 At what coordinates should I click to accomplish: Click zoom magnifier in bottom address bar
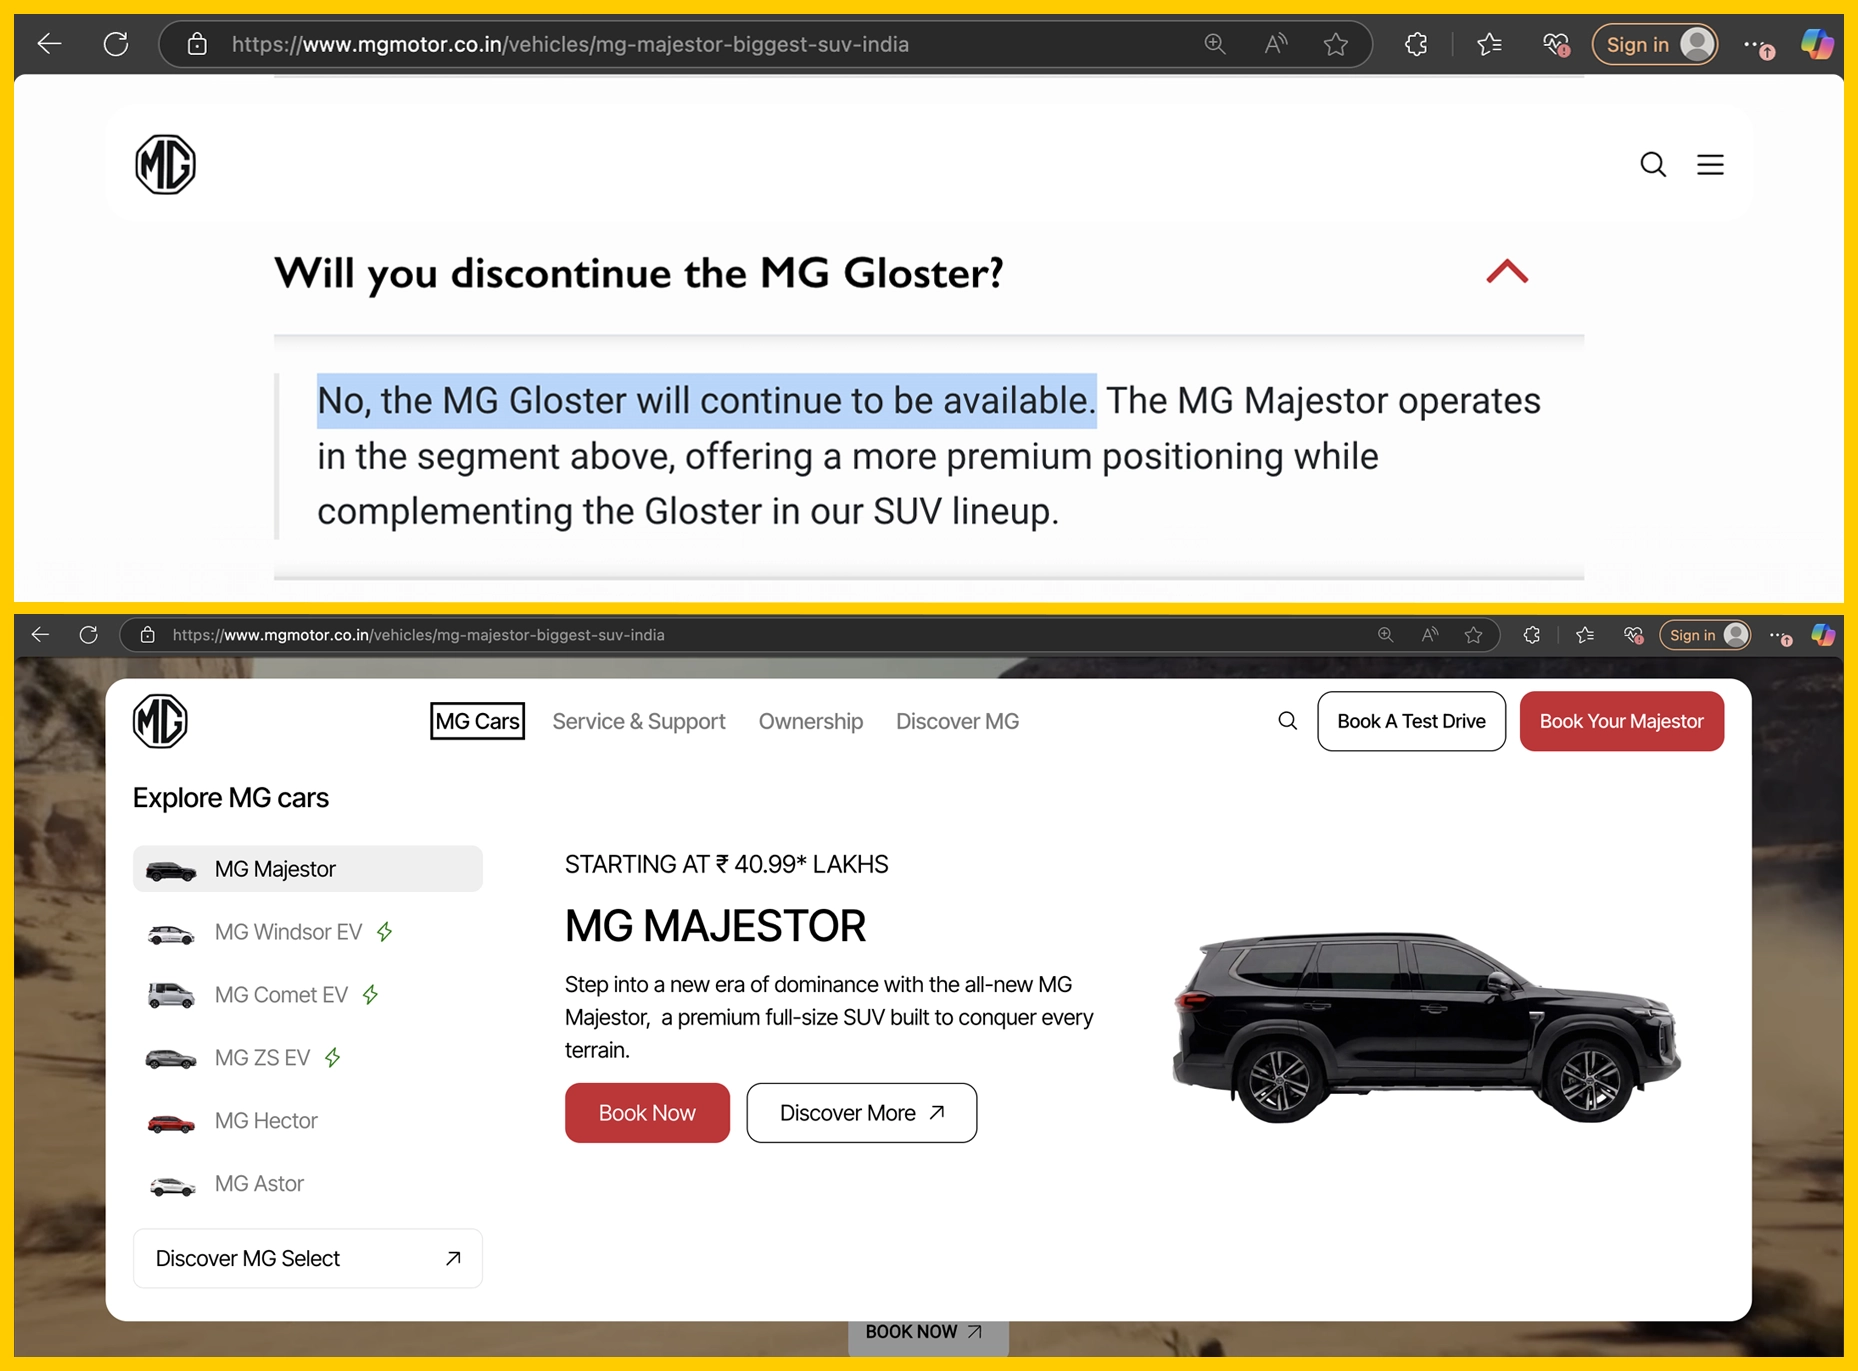point(1385,635)
